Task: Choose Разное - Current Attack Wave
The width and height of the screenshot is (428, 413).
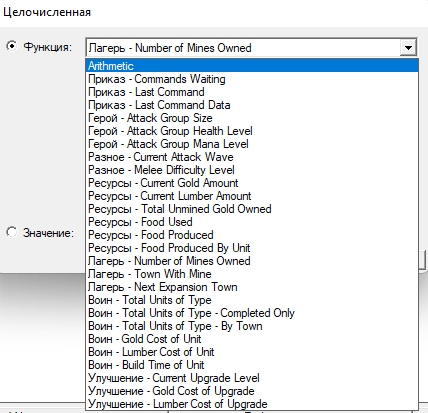Action: (252, 157)
